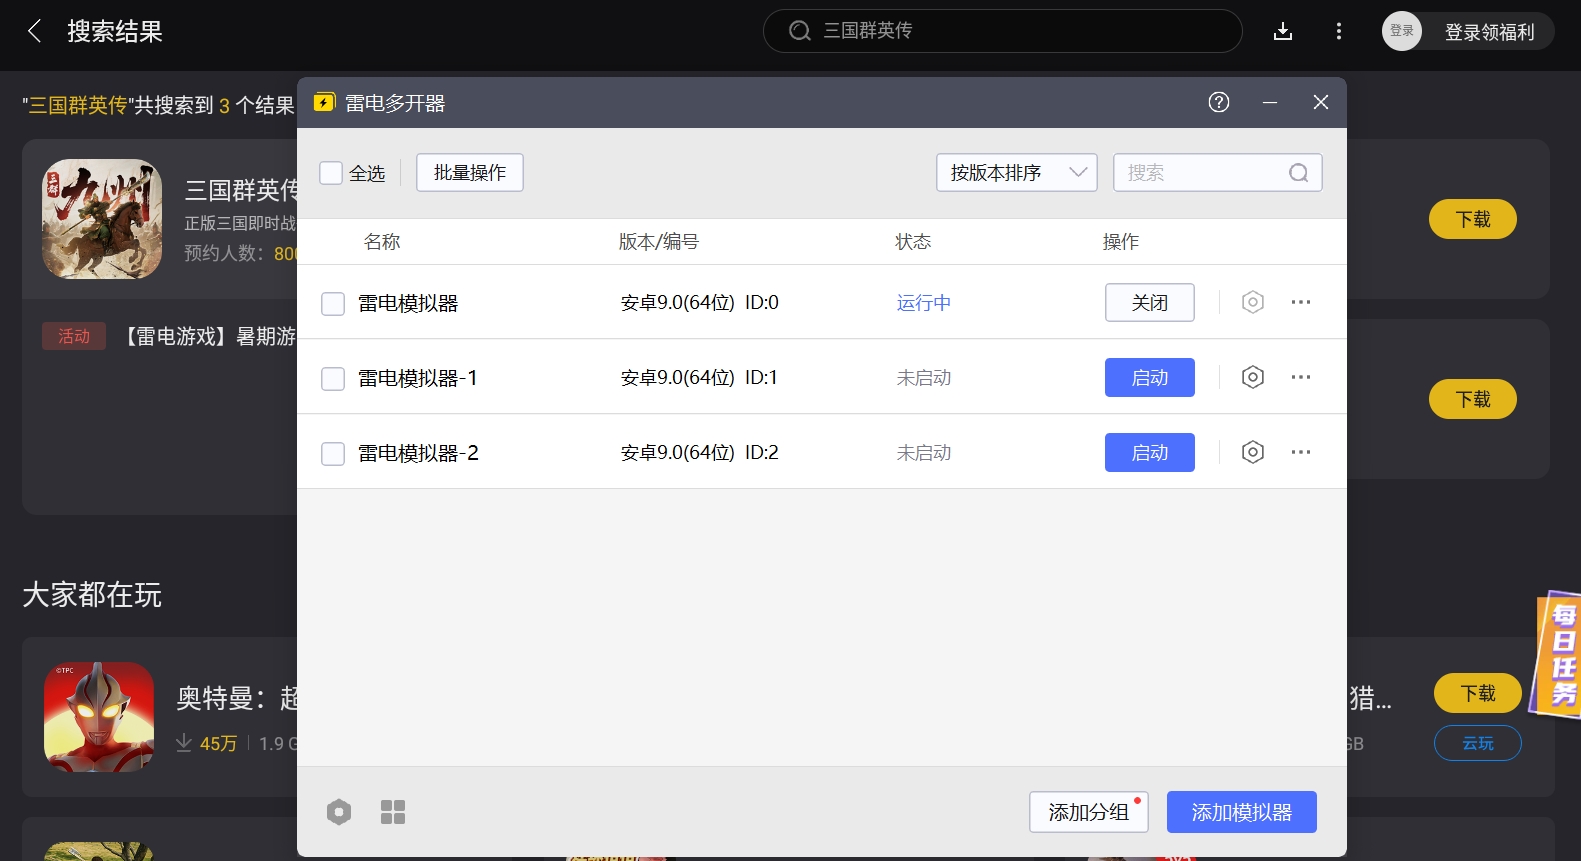Click search magnifier icon in store bar
This screenshot has width=1581, height=861.
click(799, 31)
